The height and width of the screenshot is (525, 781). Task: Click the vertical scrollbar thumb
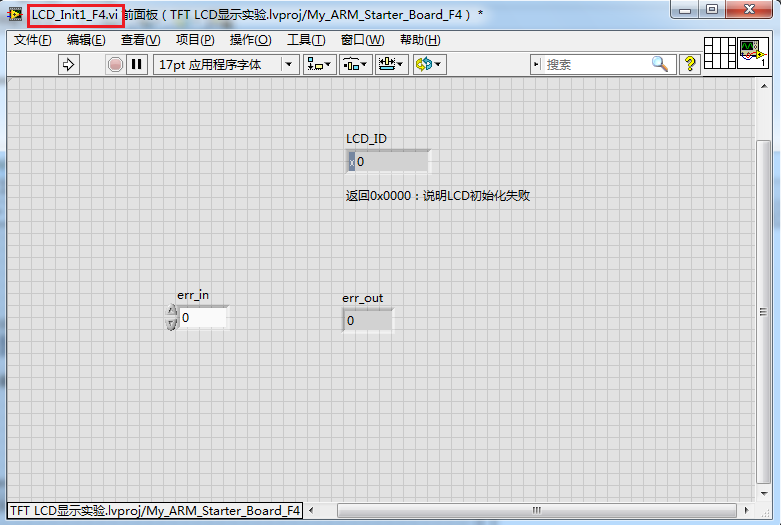[763, 312]
